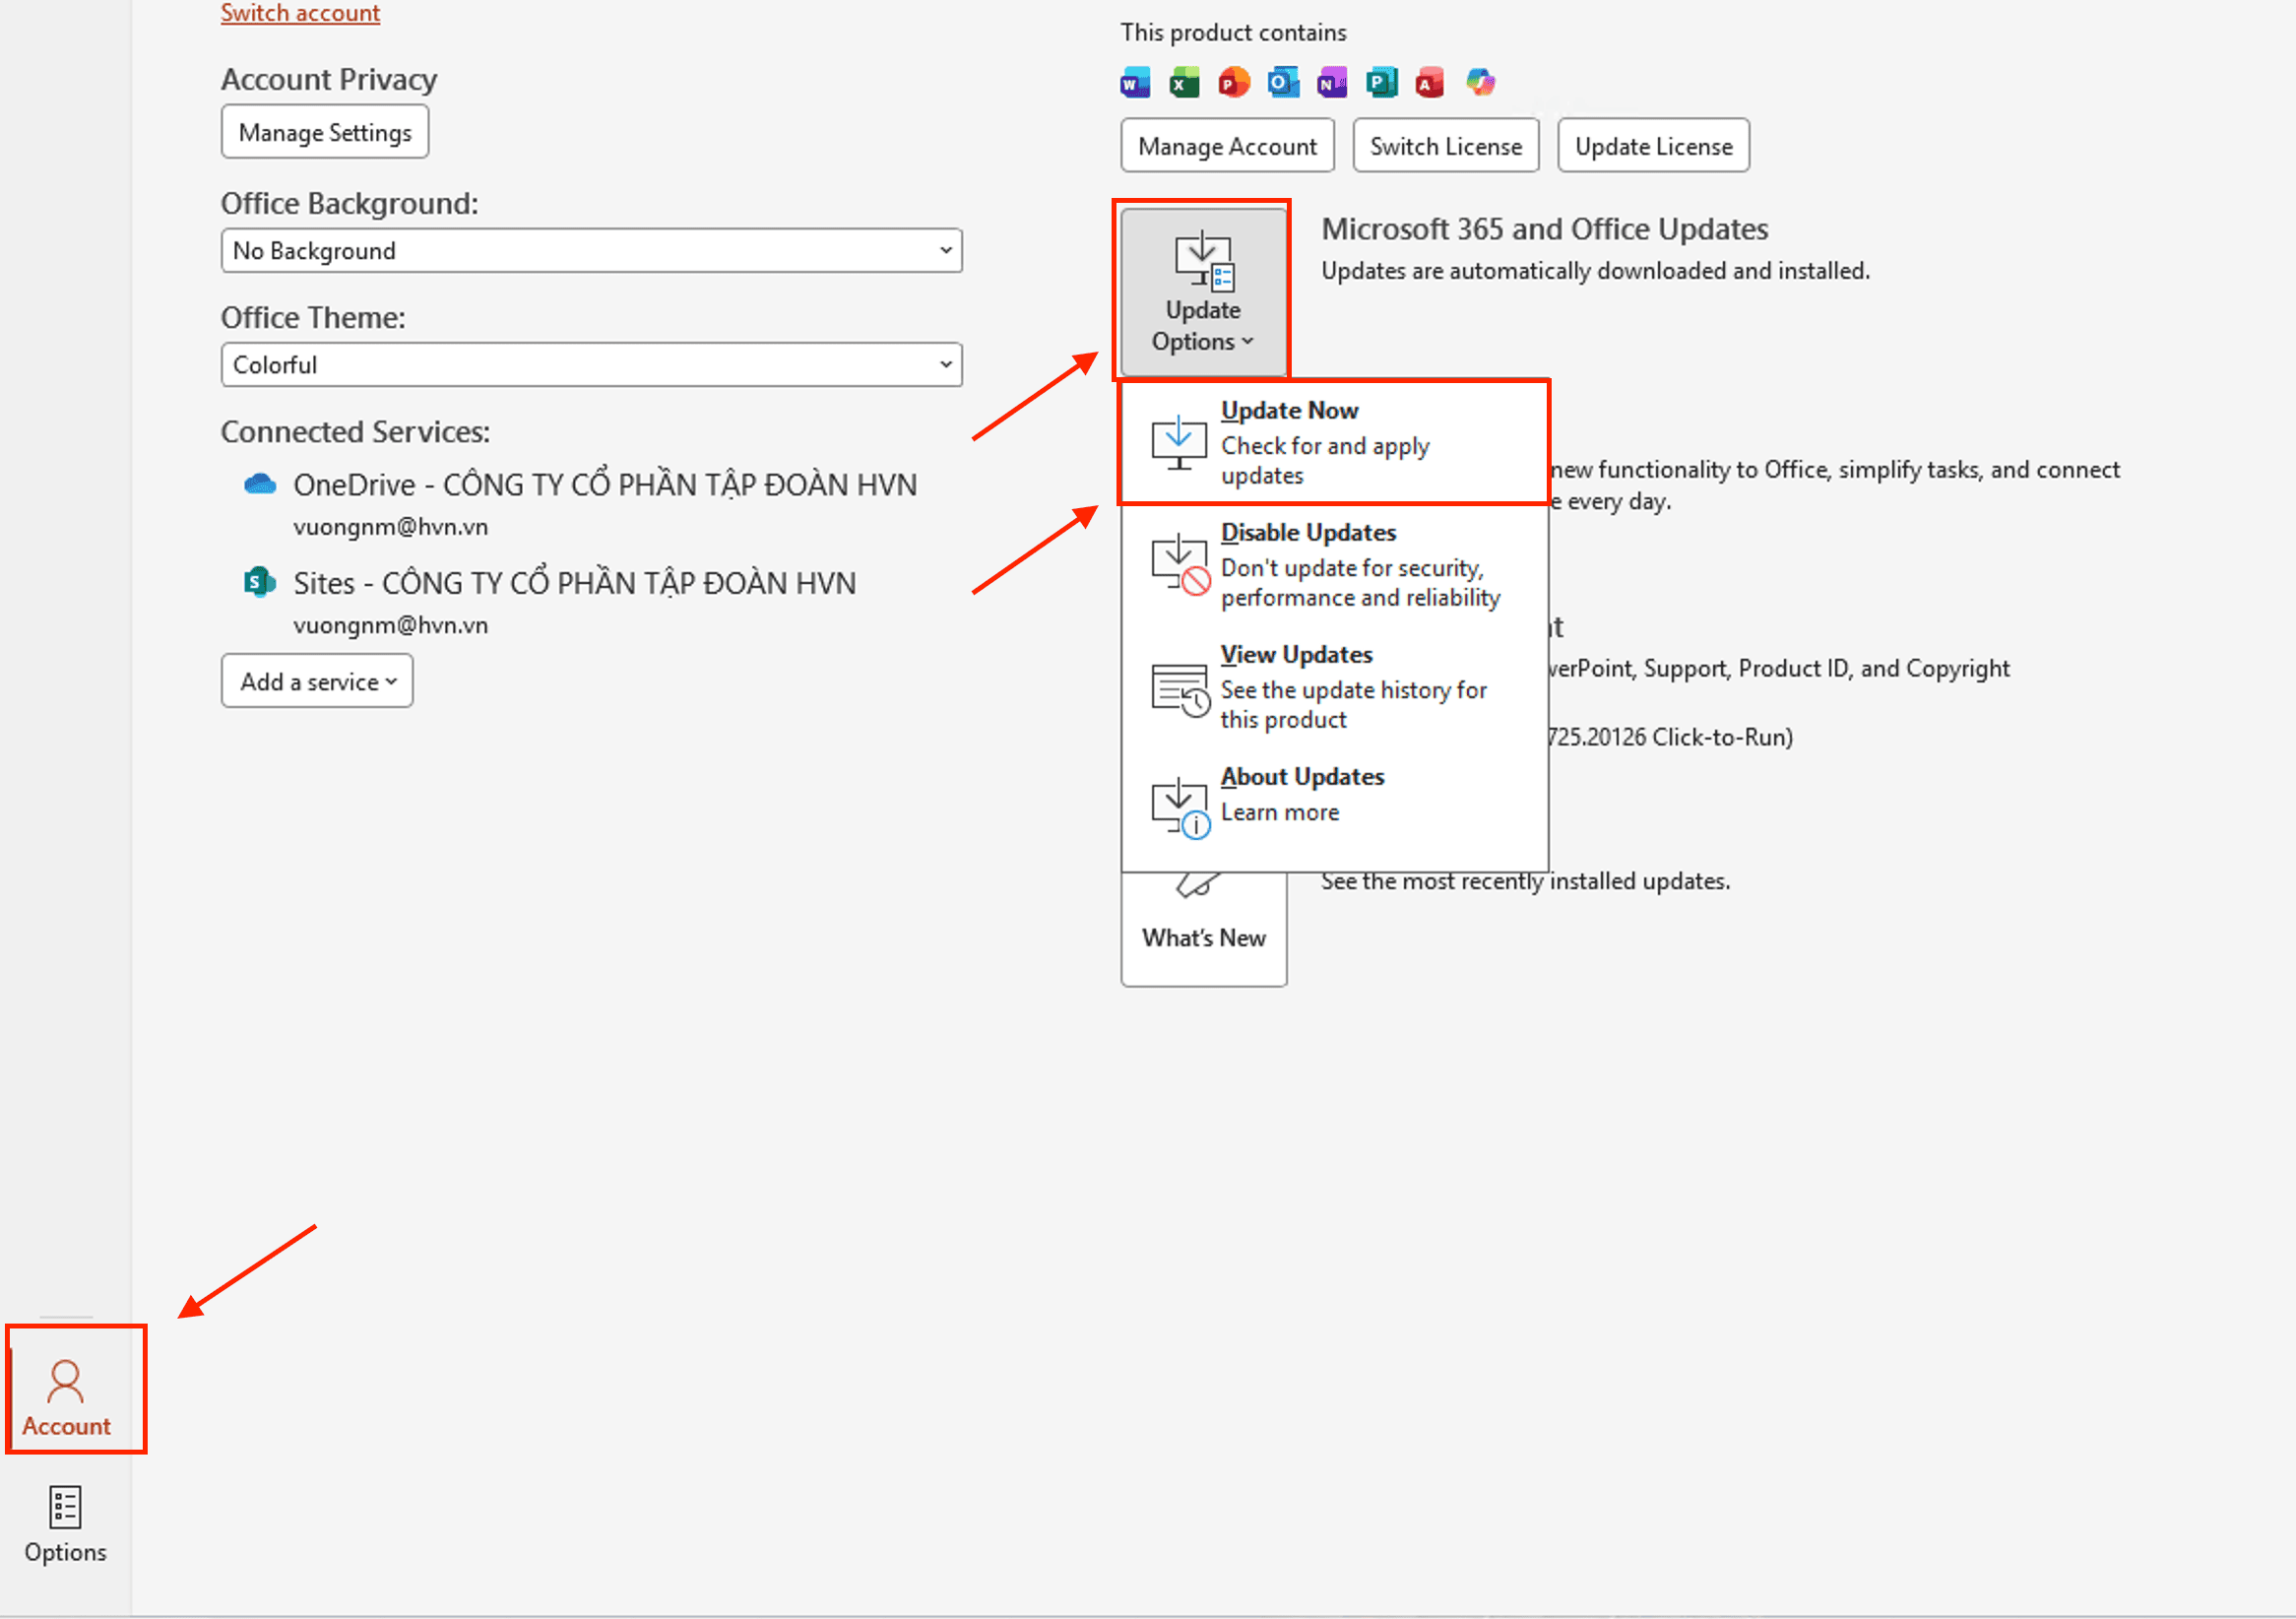This screenshot has height=1619, width=2296.
Task: Open the Office Background dropdown
Action: [x=591, y=251]
